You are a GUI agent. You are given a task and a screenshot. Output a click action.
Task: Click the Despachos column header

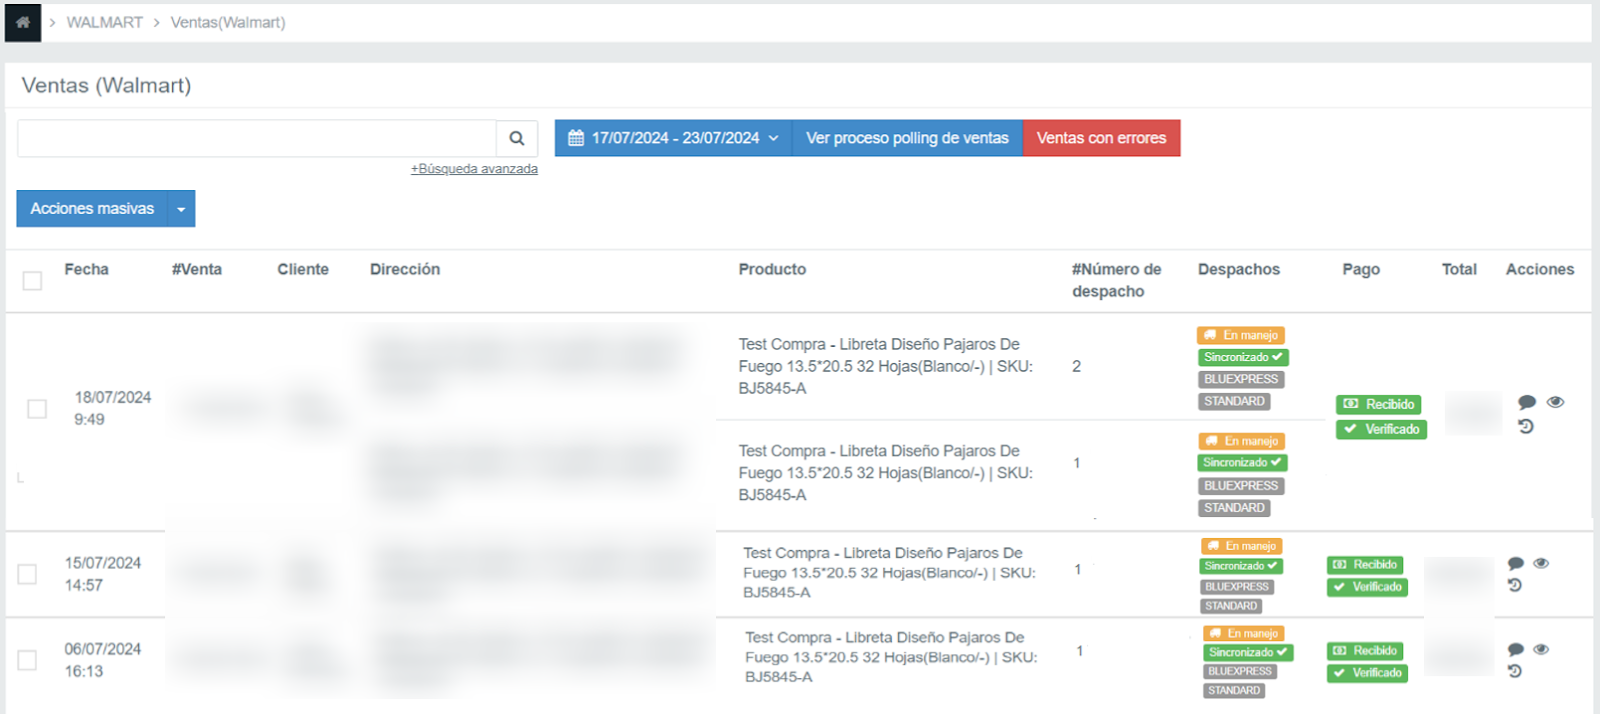(1239, 269)
